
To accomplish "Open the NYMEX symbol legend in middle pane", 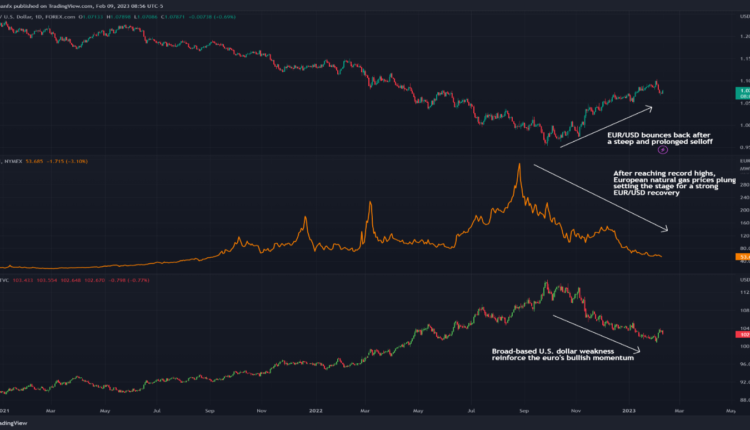I will point(15,159).
